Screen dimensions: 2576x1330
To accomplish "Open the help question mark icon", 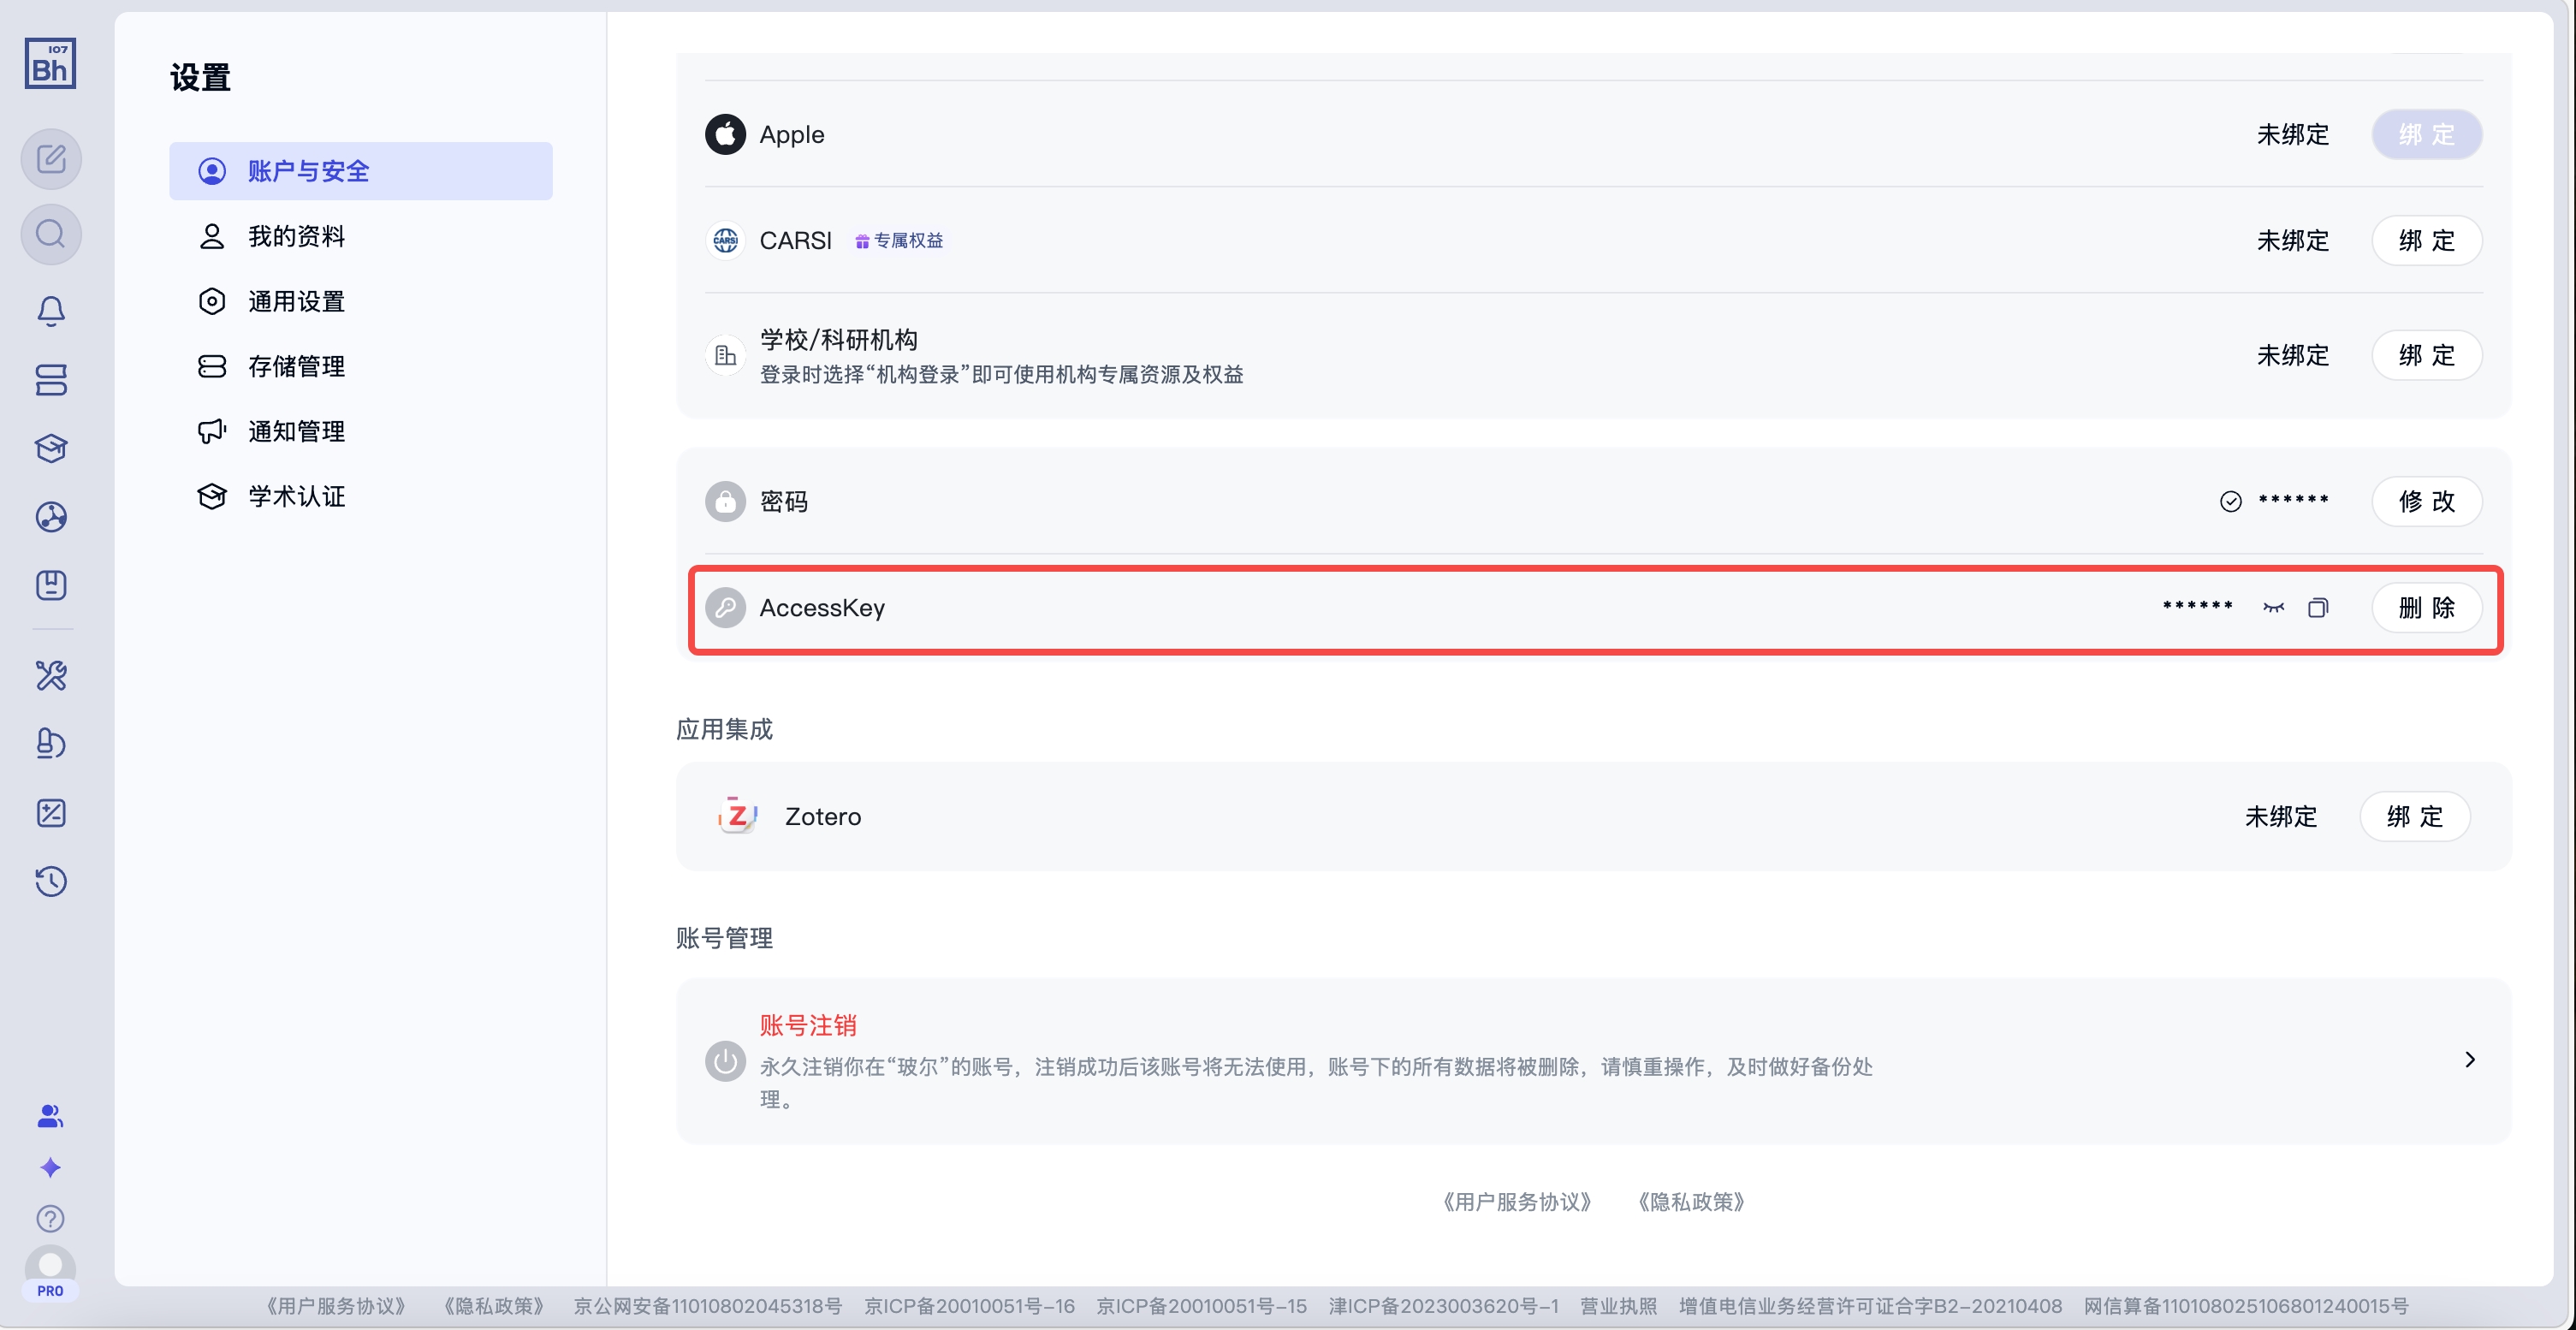I will tap(51, 1219).
